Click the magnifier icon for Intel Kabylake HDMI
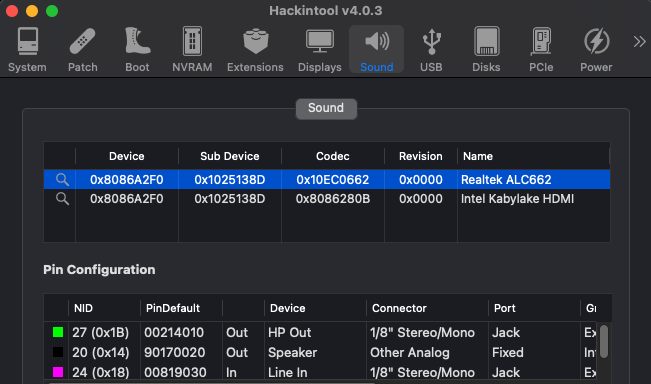Viewport: 651px width, 384px height. pyautogui.click(x=62, y=199)
